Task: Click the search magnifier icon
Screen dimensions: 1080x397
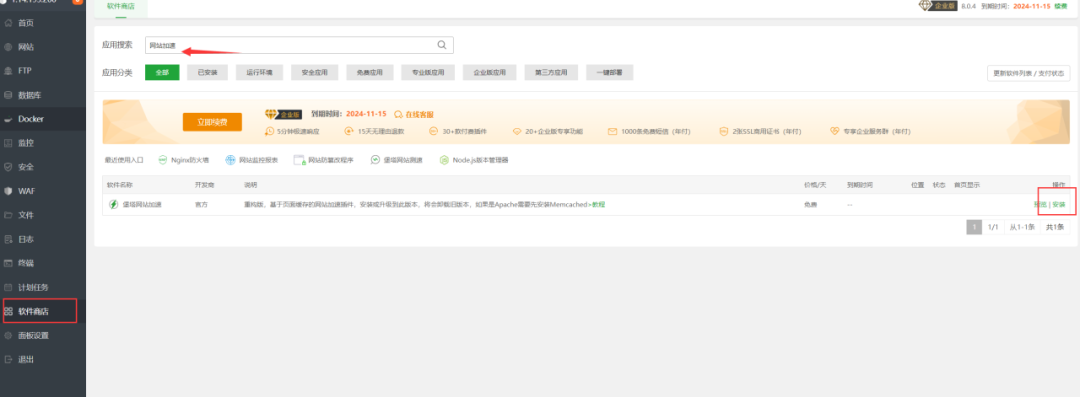Action: [x=442, y=45]
